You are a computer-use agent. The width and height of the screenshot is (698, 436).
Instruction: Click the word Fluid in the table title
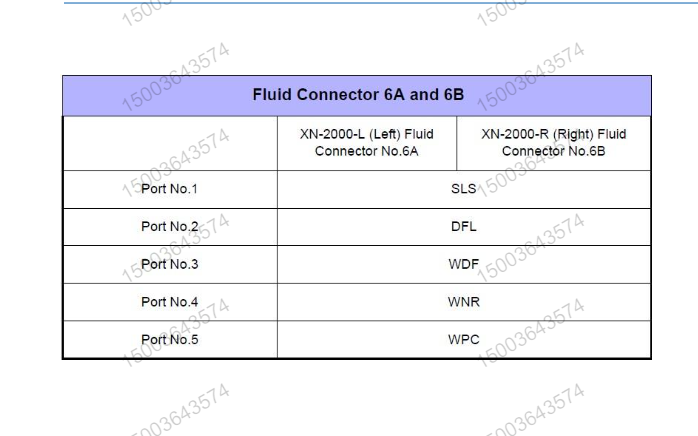coord(272,94)
